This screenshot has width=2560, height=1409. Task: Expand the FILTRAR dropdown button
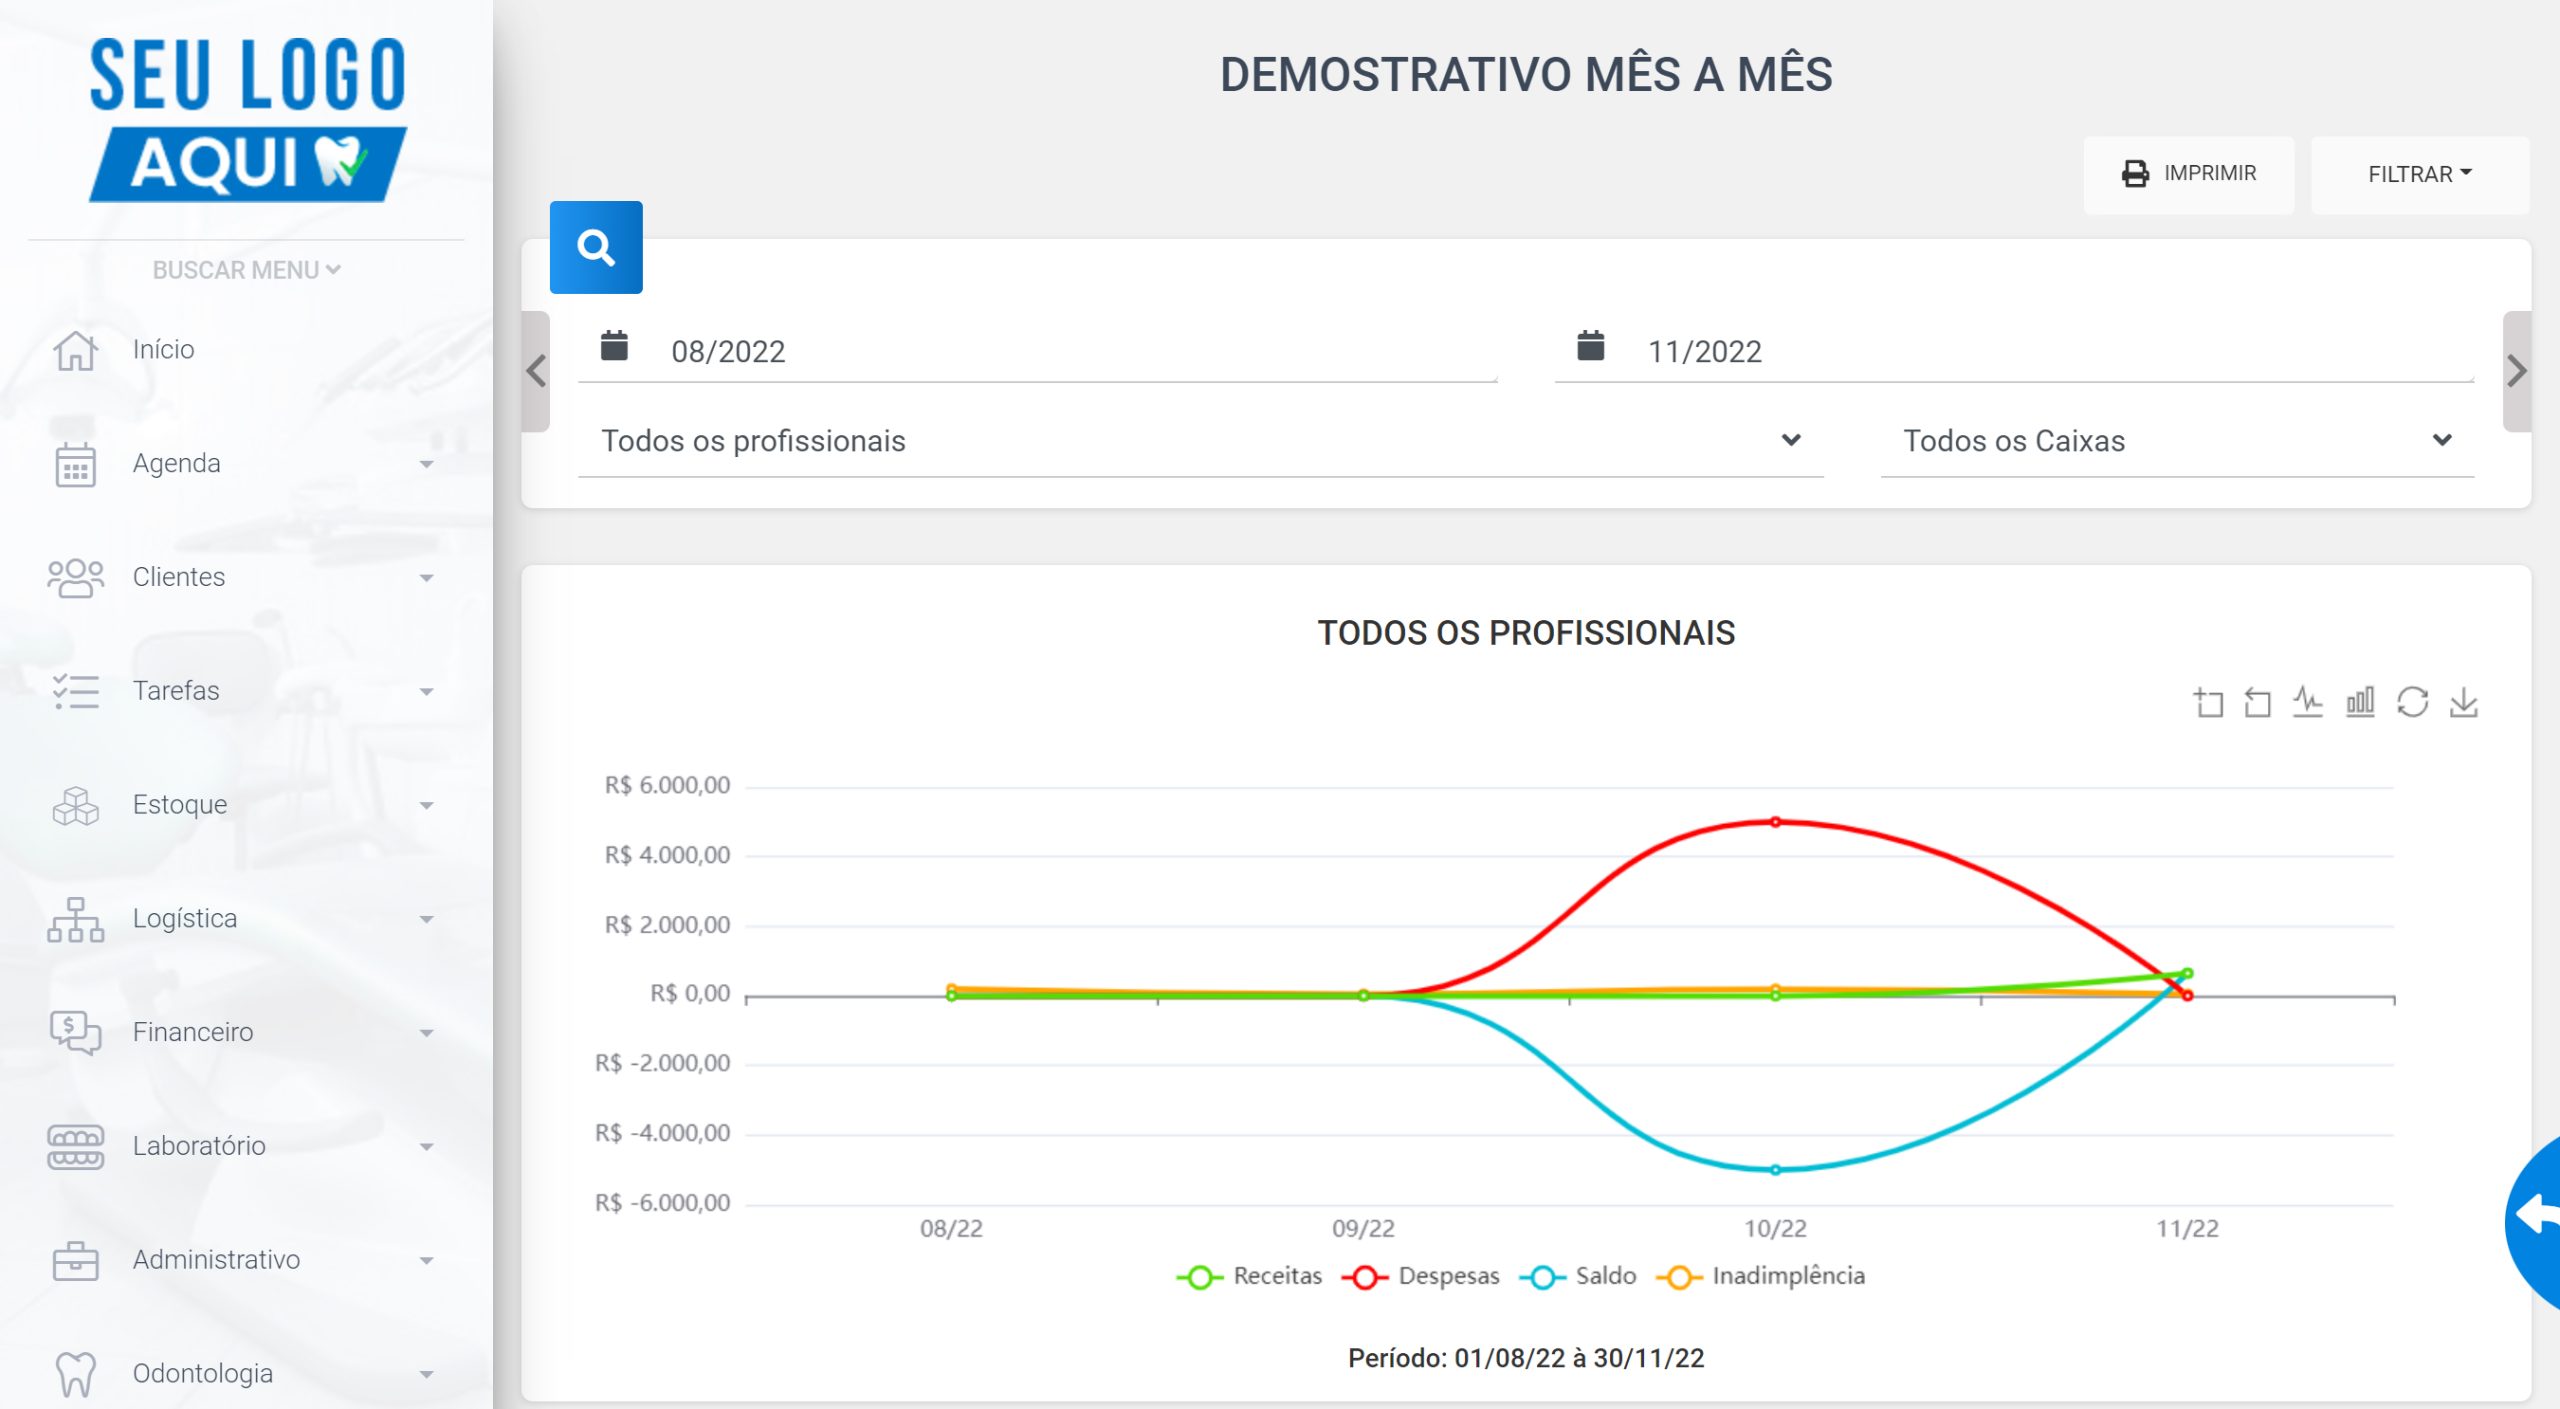[2419, 174]
